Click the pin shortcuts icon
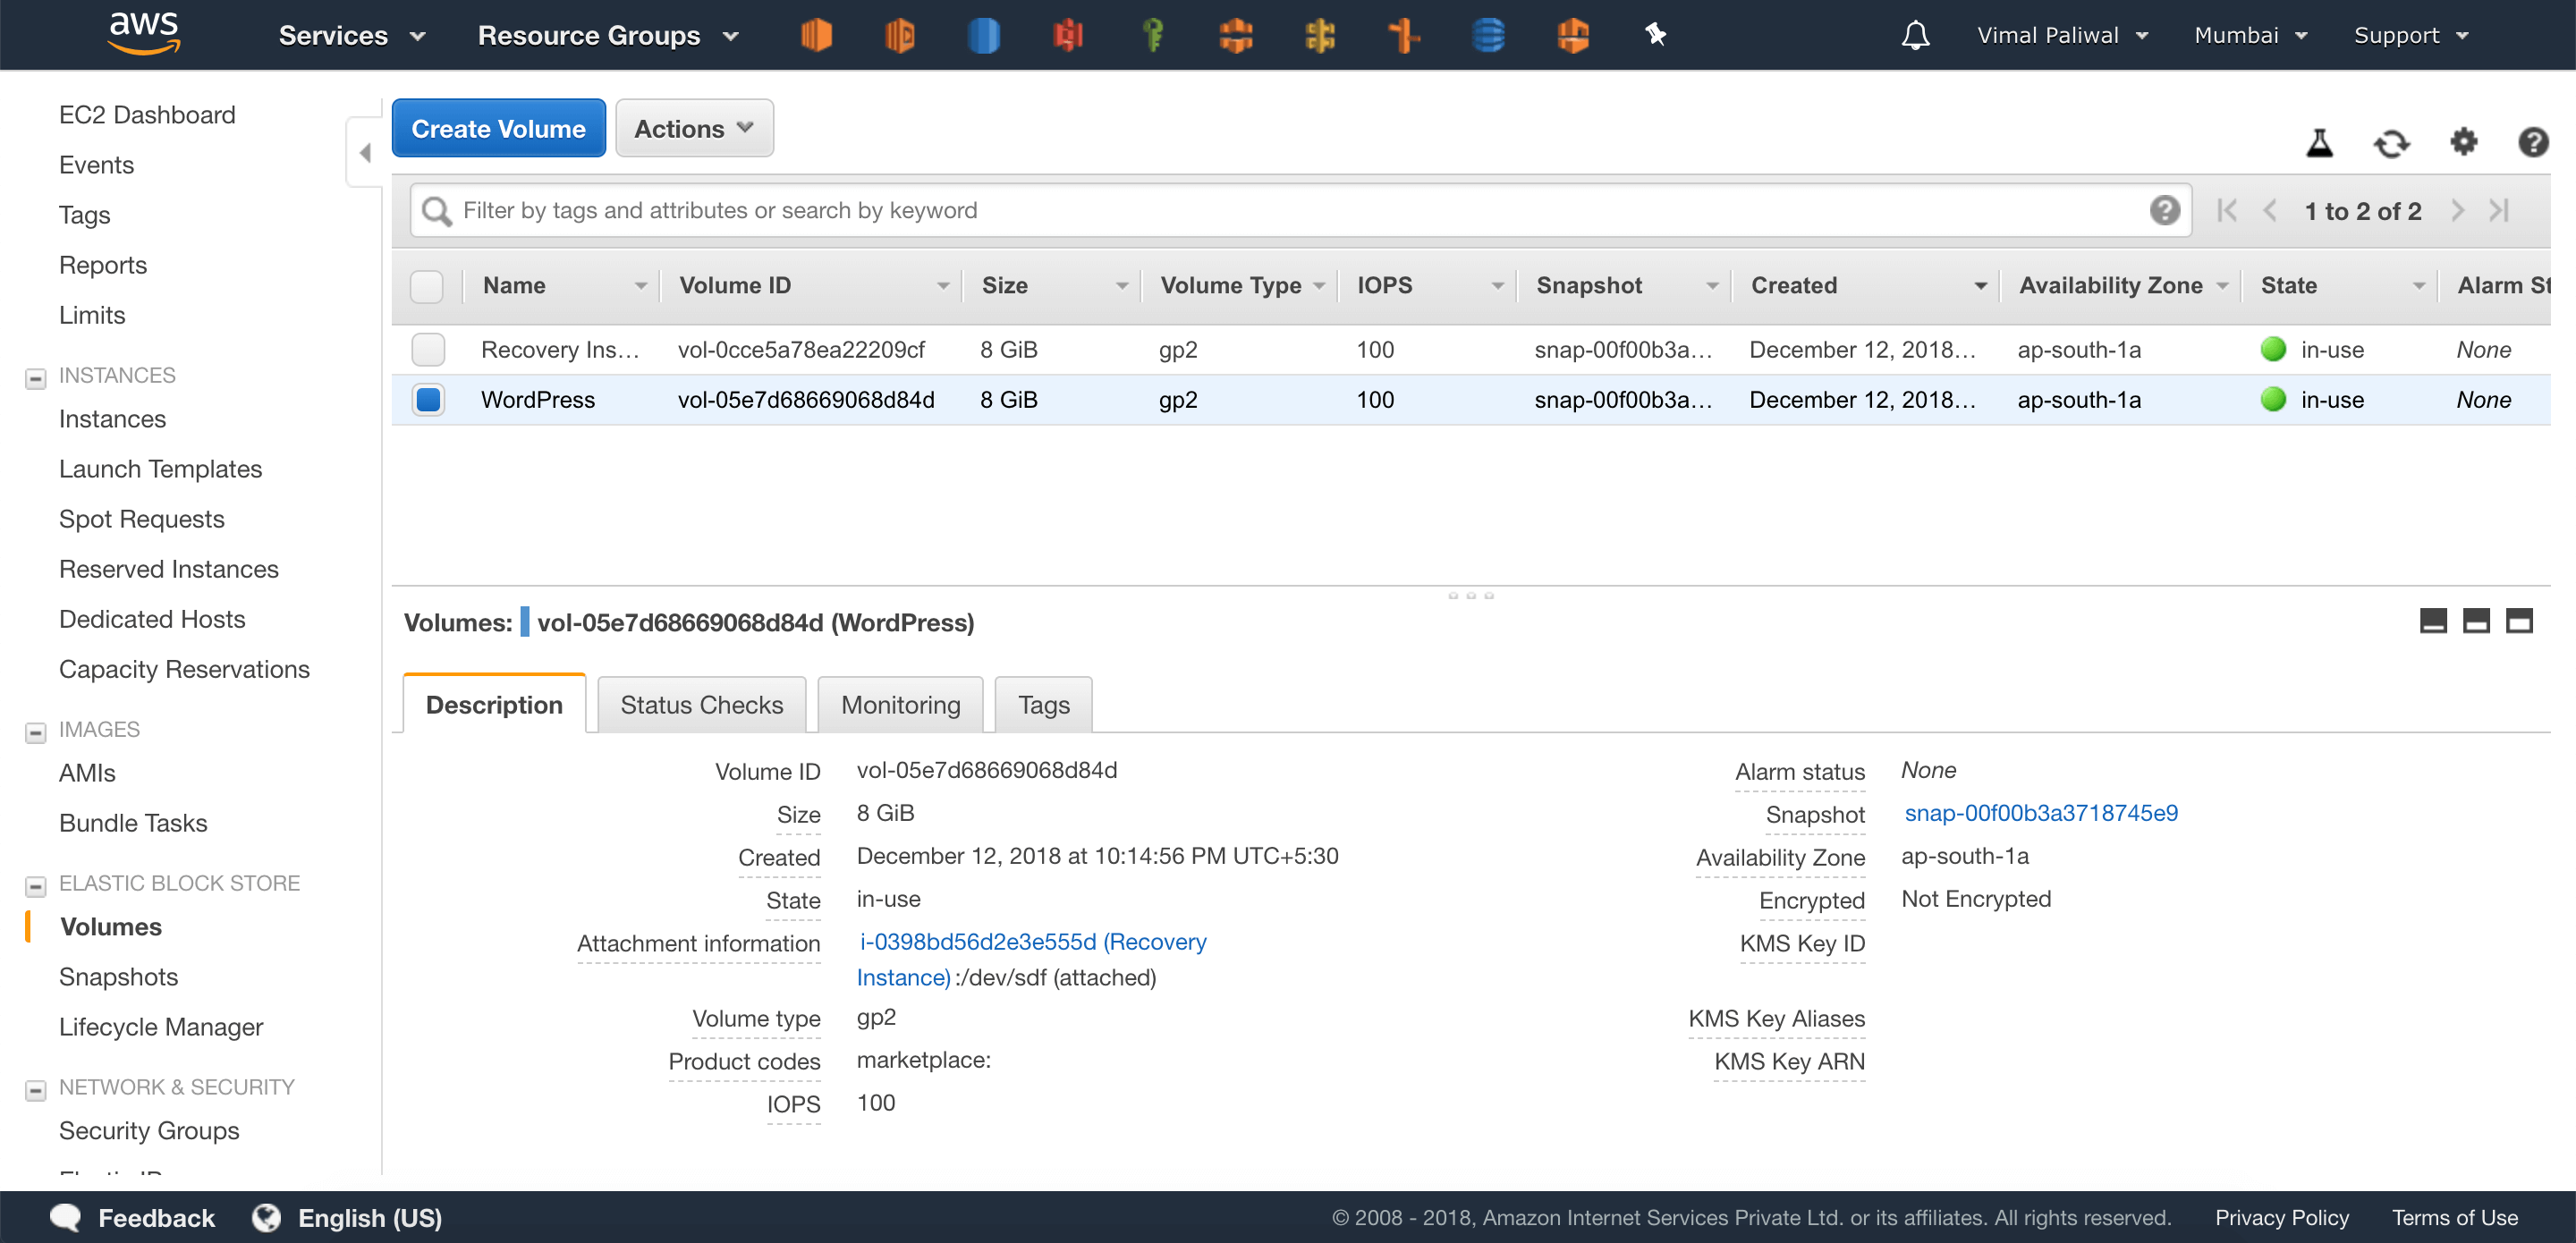Screen dimensions: 2576x1243 tap(1656, 35)
